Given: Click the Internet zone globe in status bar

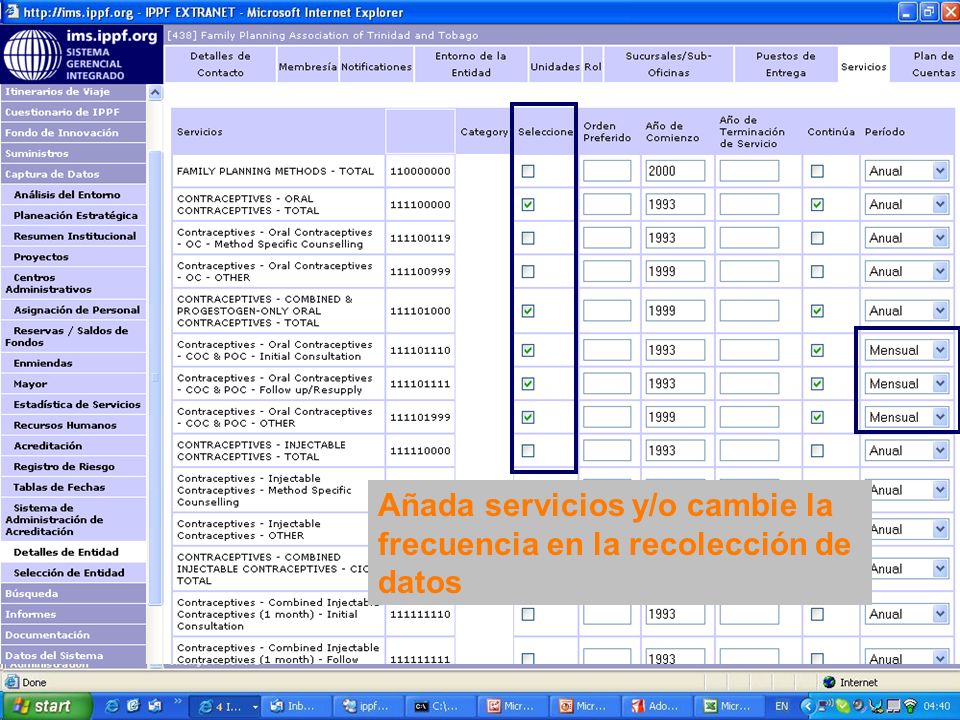Looking at the screenshot, I should pyautogui.click(x=829, y=682).
